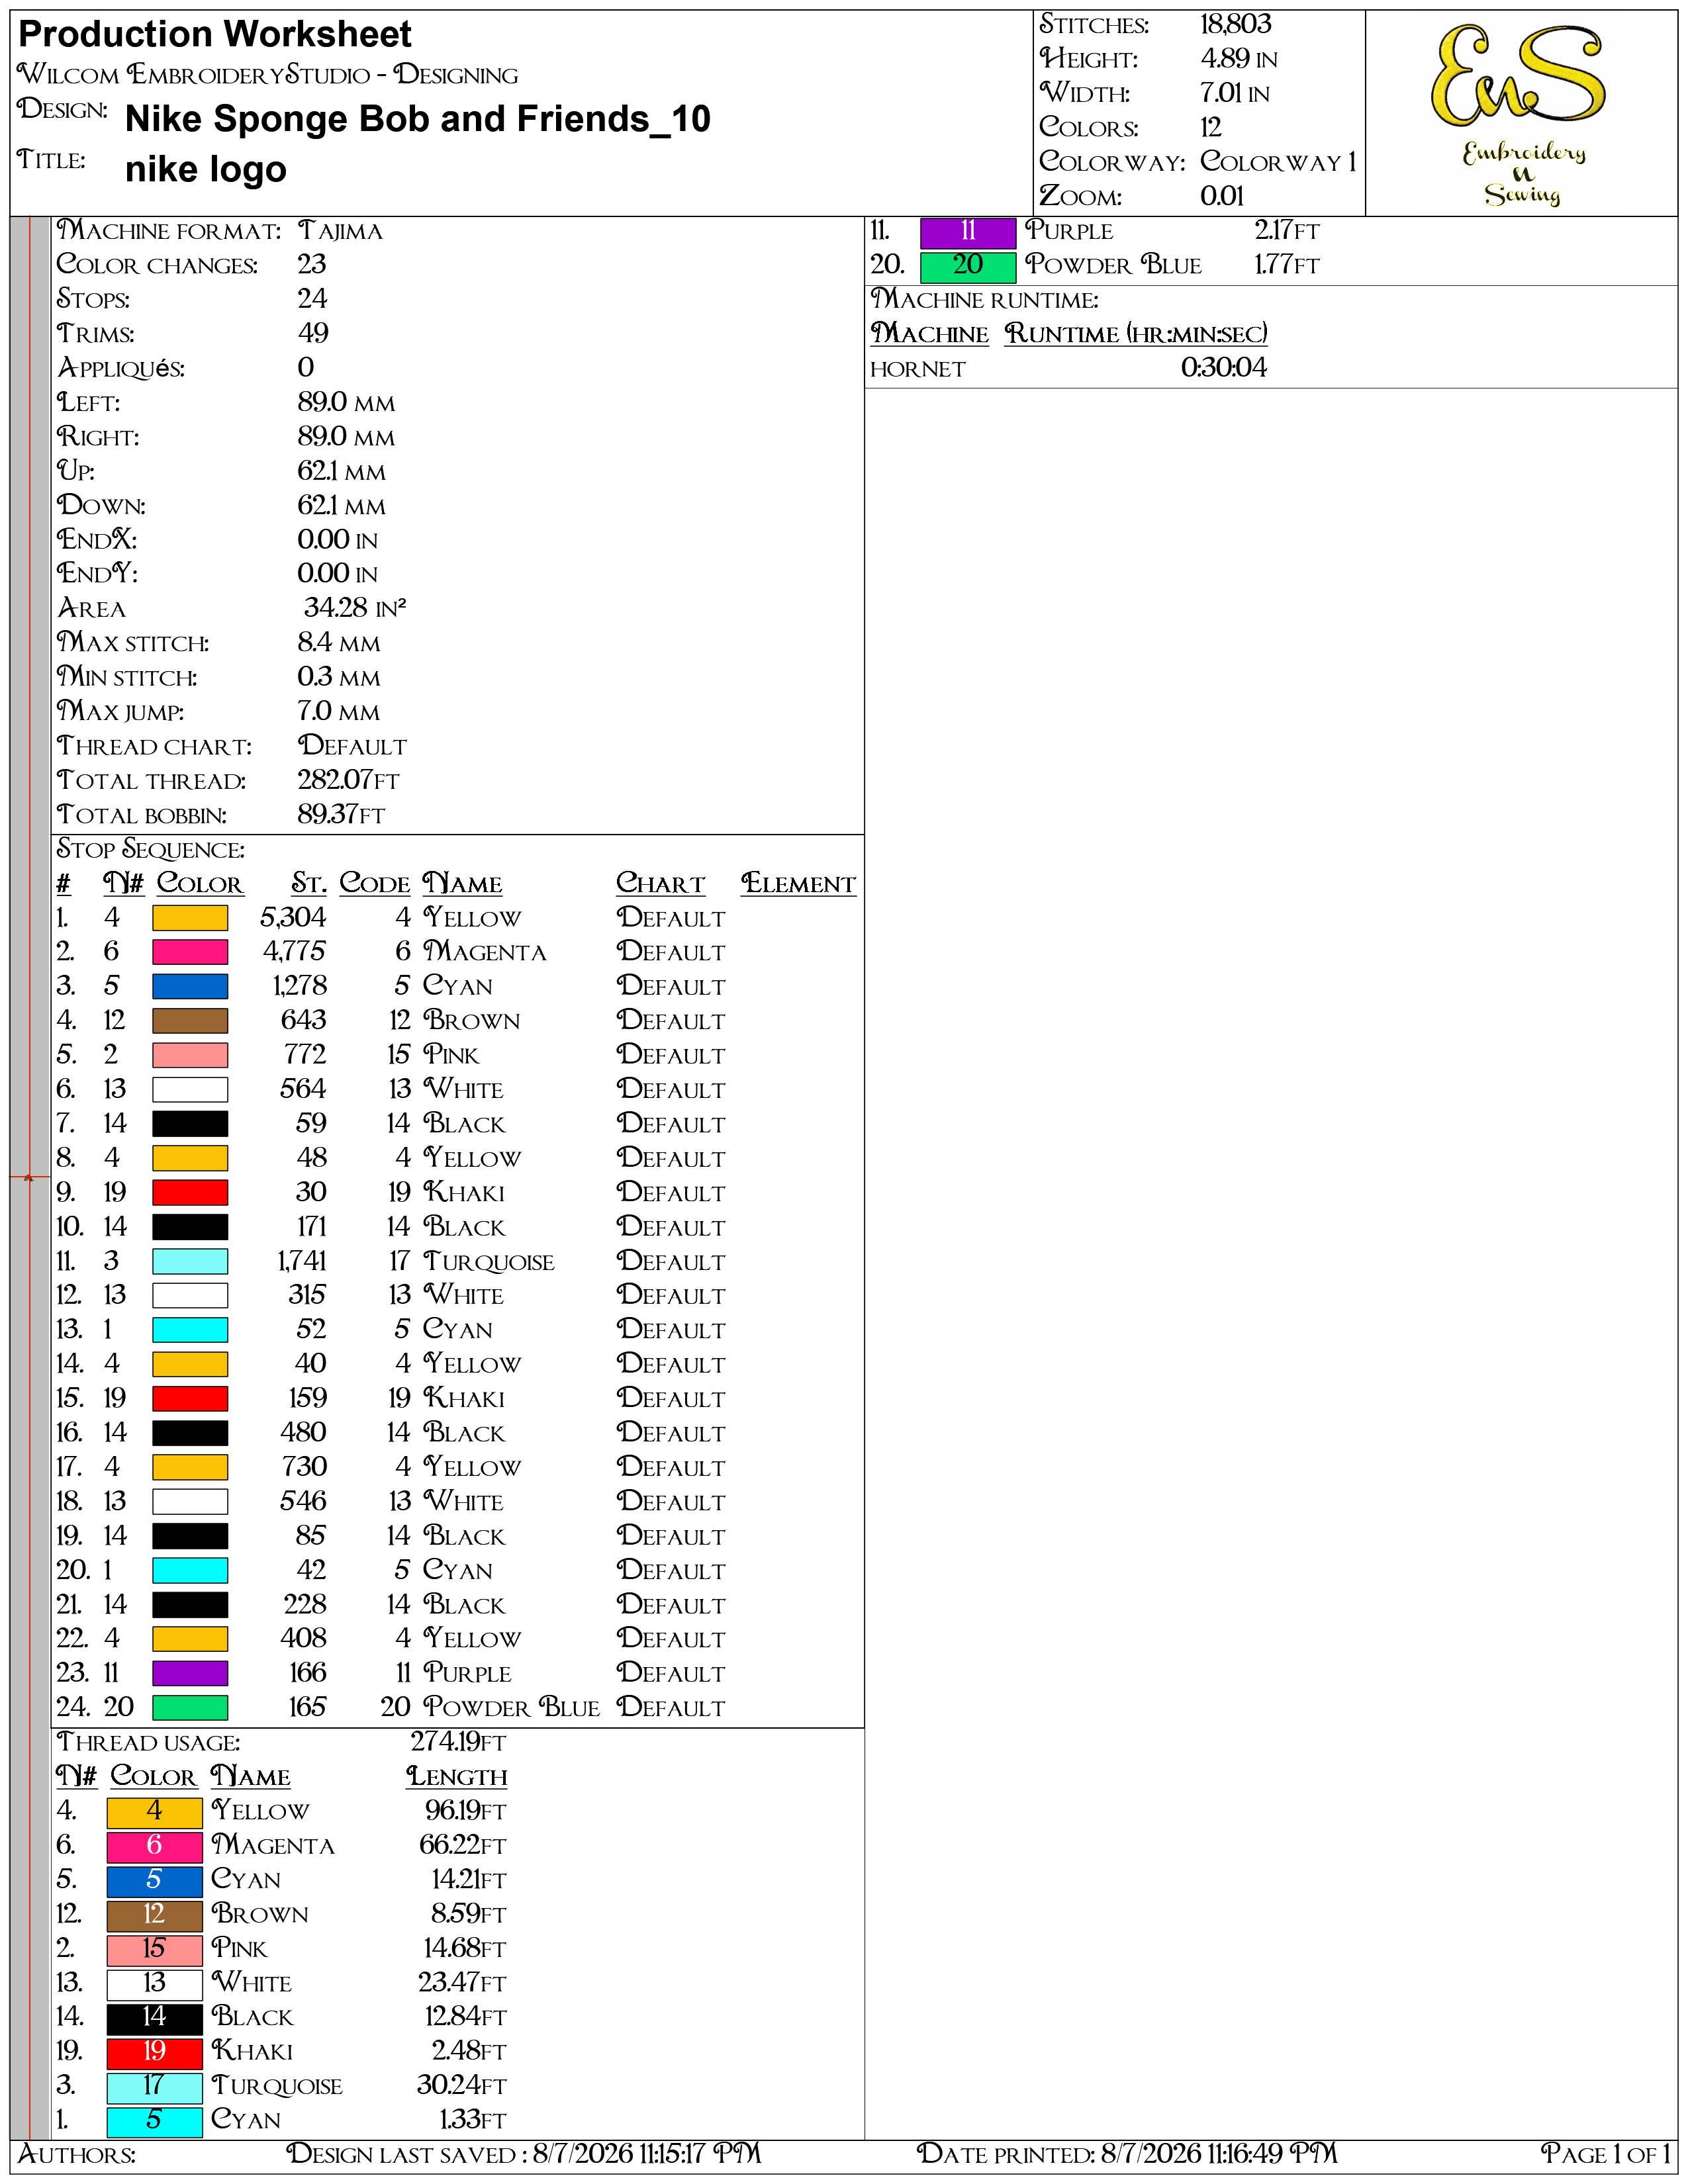Click the "Page 1 of 1" footer text
Viewport: 1688px width, 2184px height.
[x=1606, y=2154]
